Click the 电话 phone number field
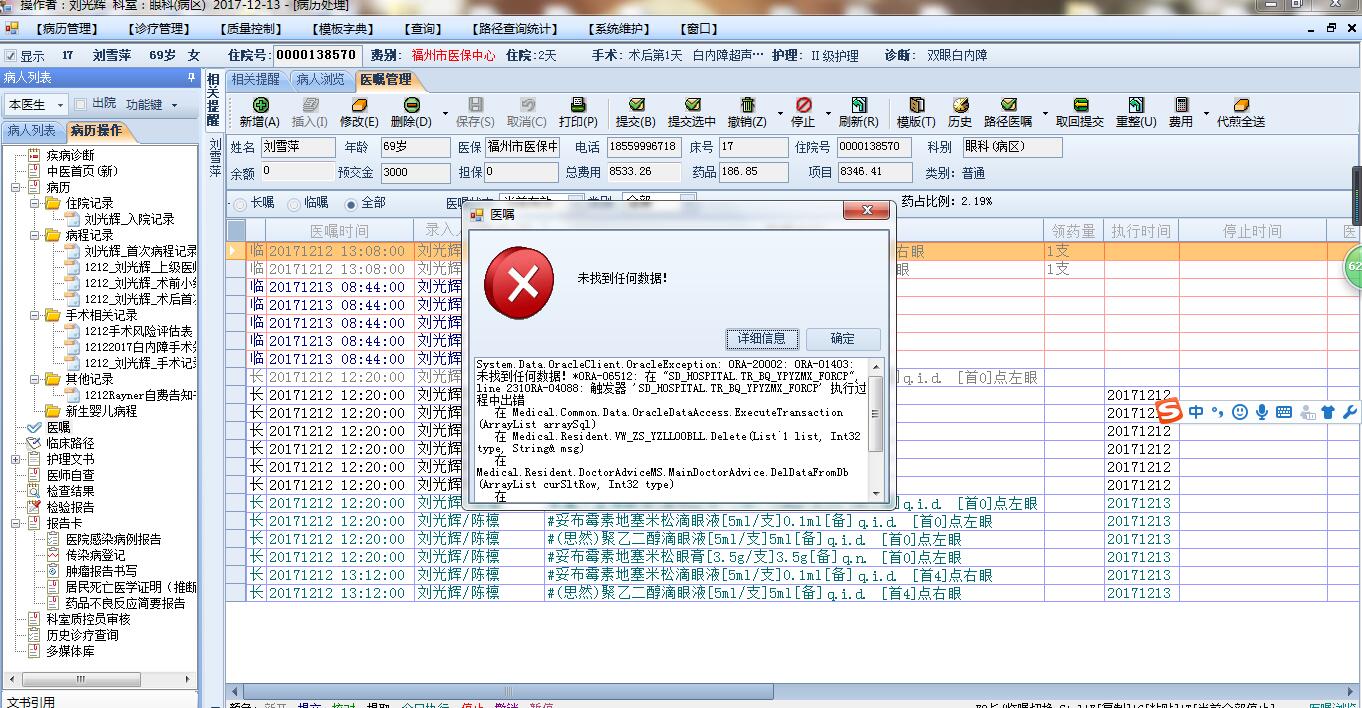Image resolution: width=1362 pixels, height=708 pixels. click(642, 147)
